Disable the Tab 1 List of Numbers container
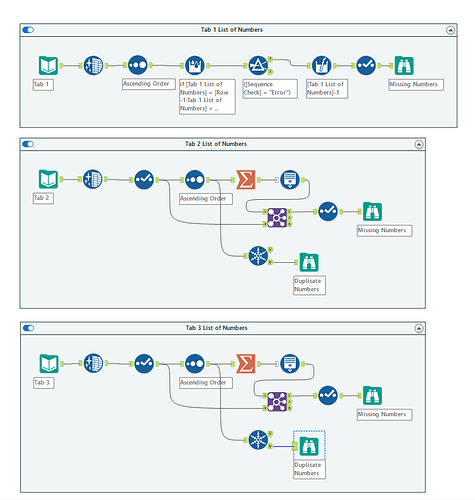The width and height of the screenshot is (475, 500). coord(28,30)
